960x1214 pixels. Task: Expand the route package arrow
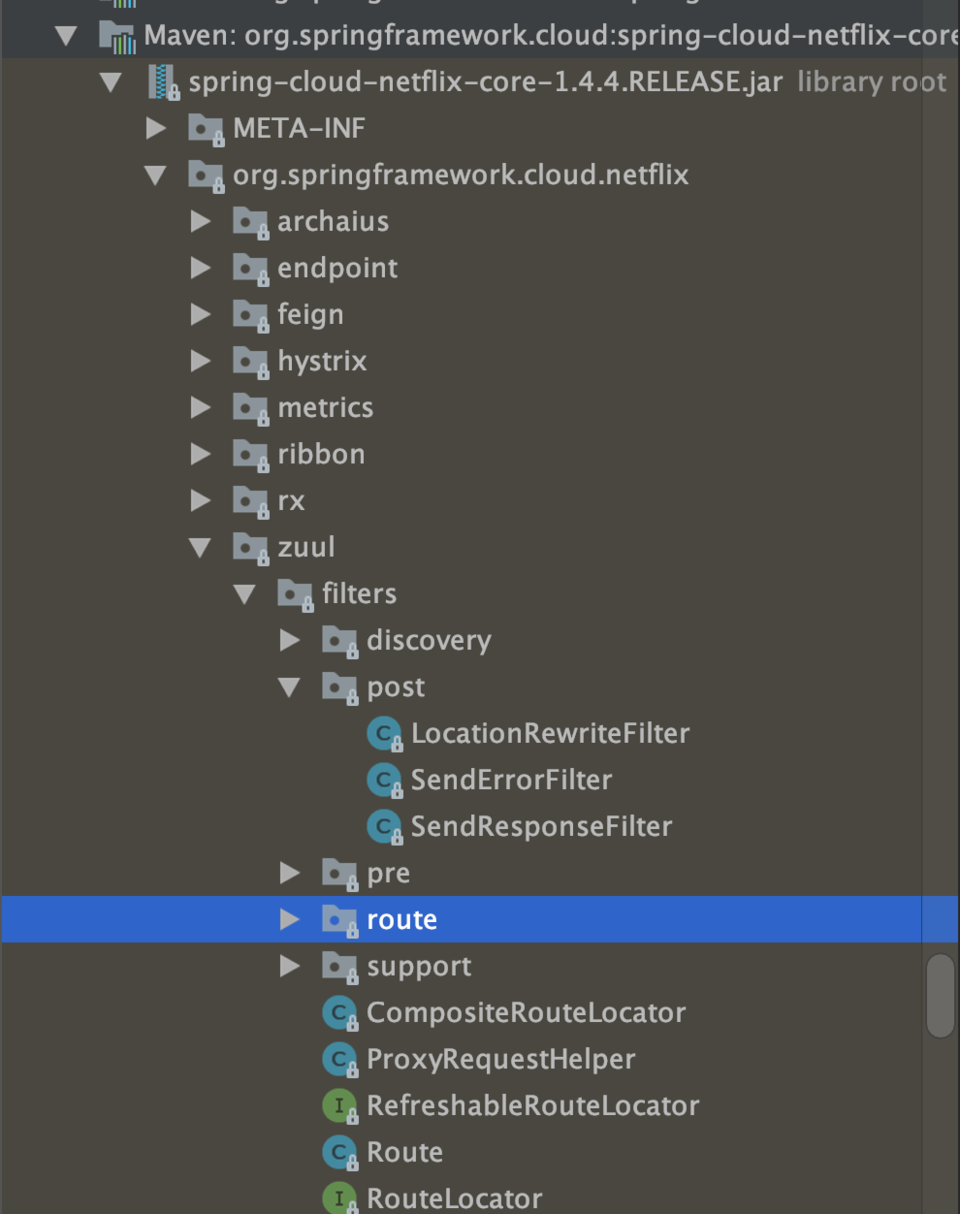(x=289, y=920)
